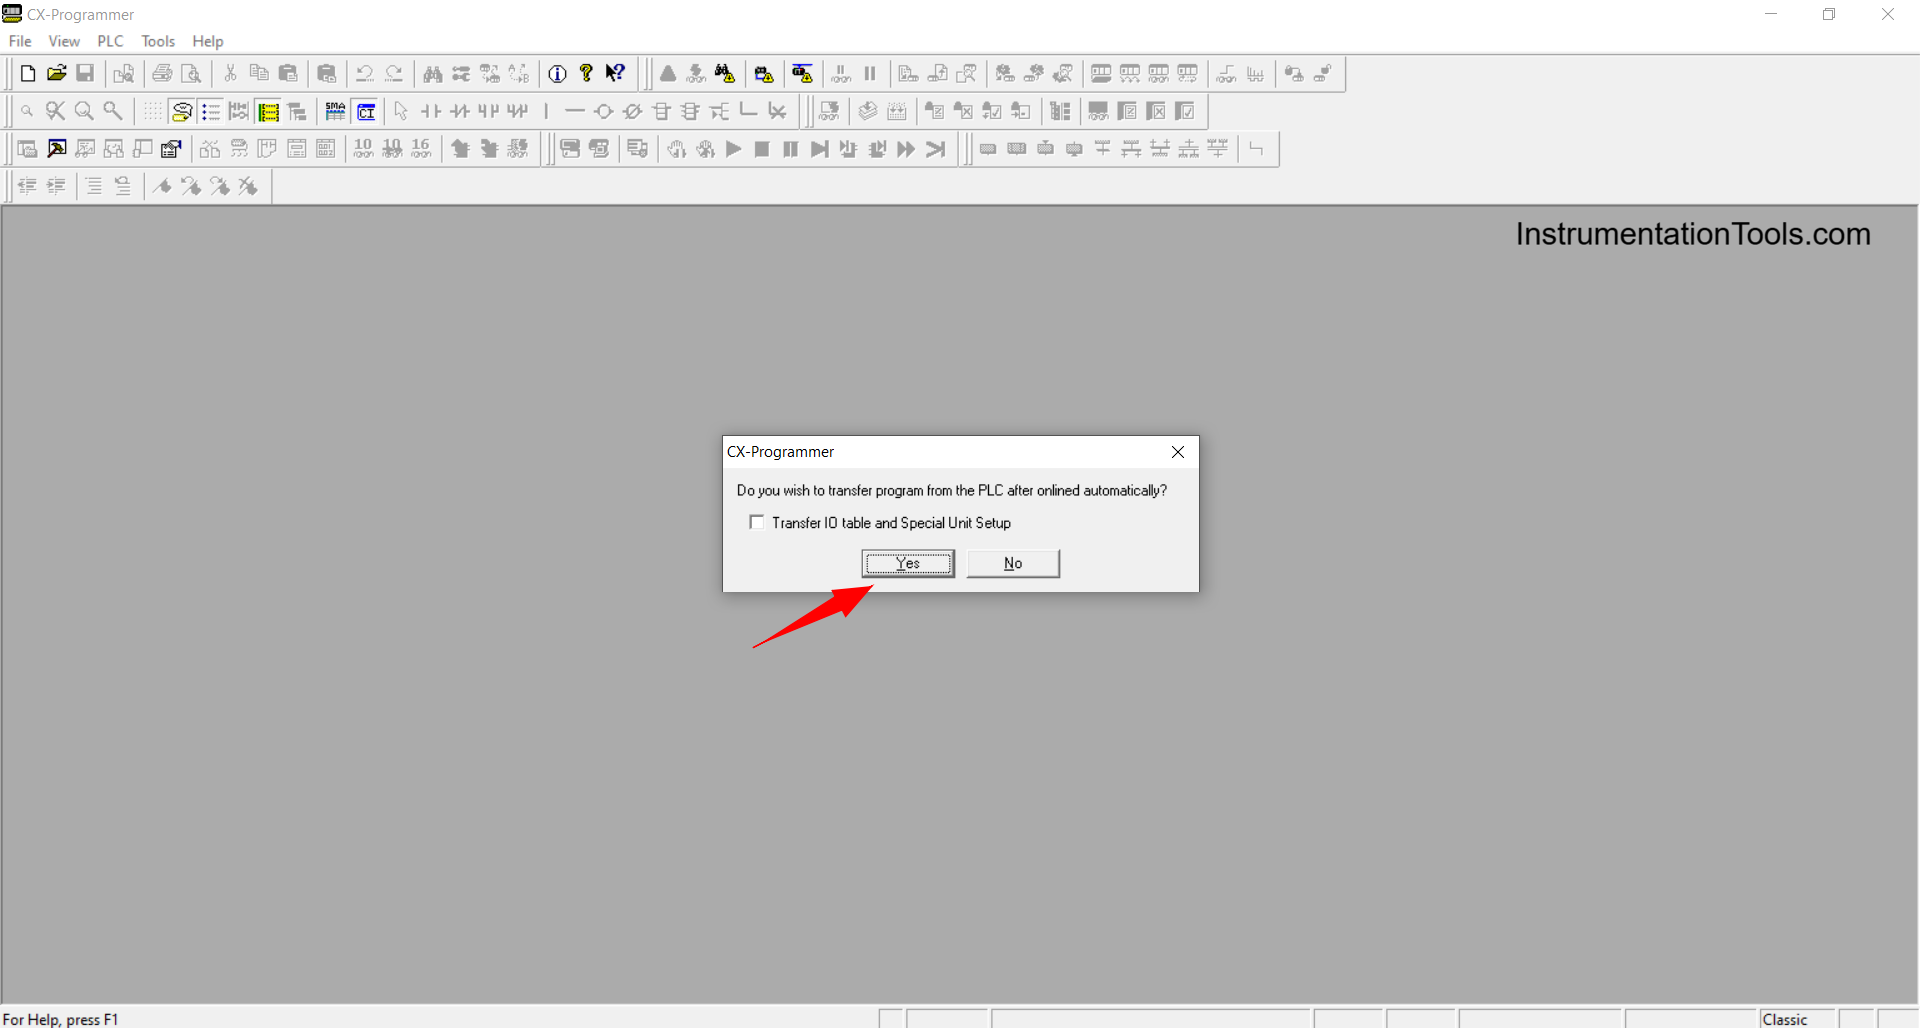Confirm with the Yes button
The height and width of the screenshot is (1028, 1920).
(x=908, y=563)
